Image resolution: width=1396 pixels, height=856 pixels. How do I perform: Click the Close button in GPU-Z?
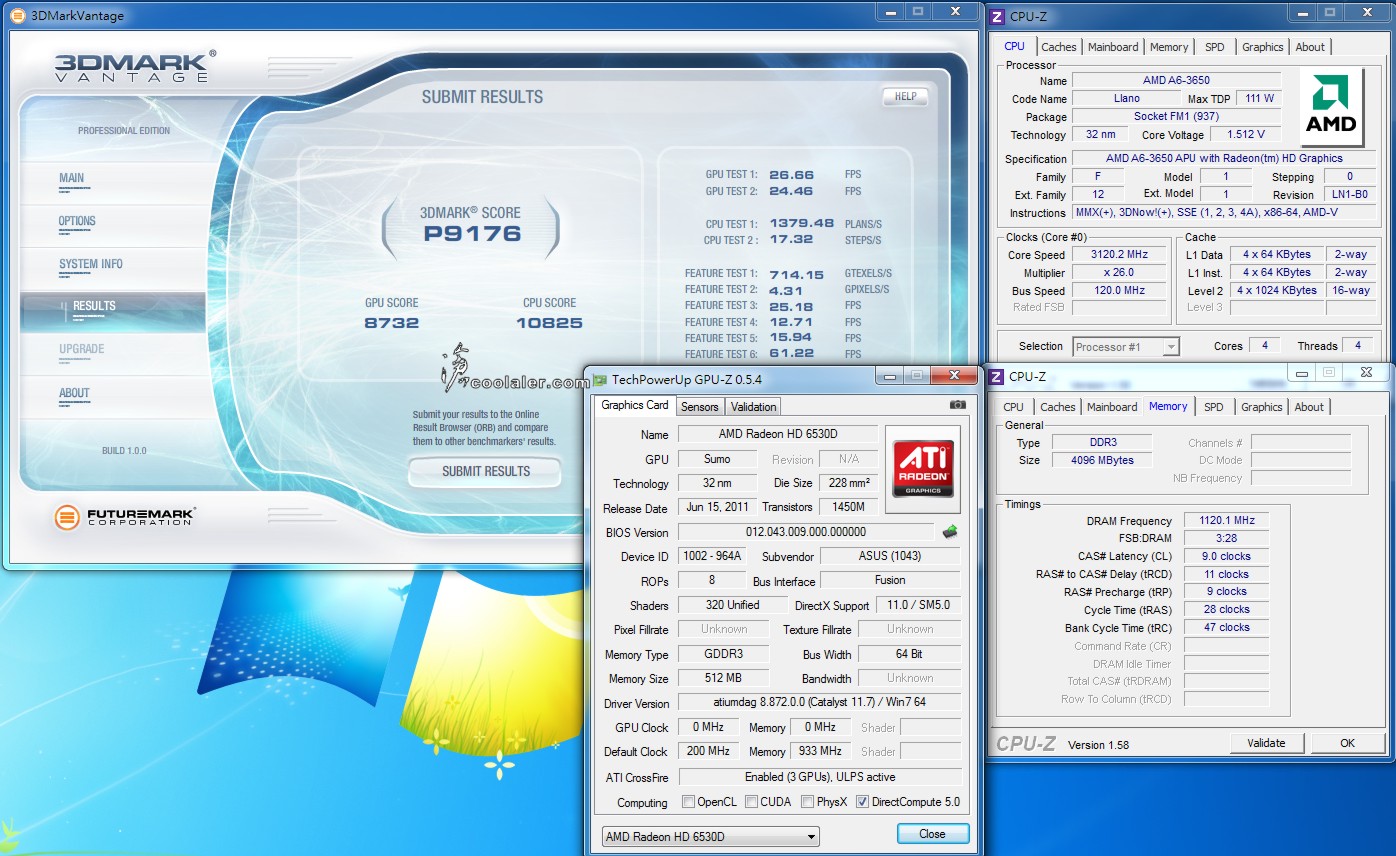coord(932,834)
